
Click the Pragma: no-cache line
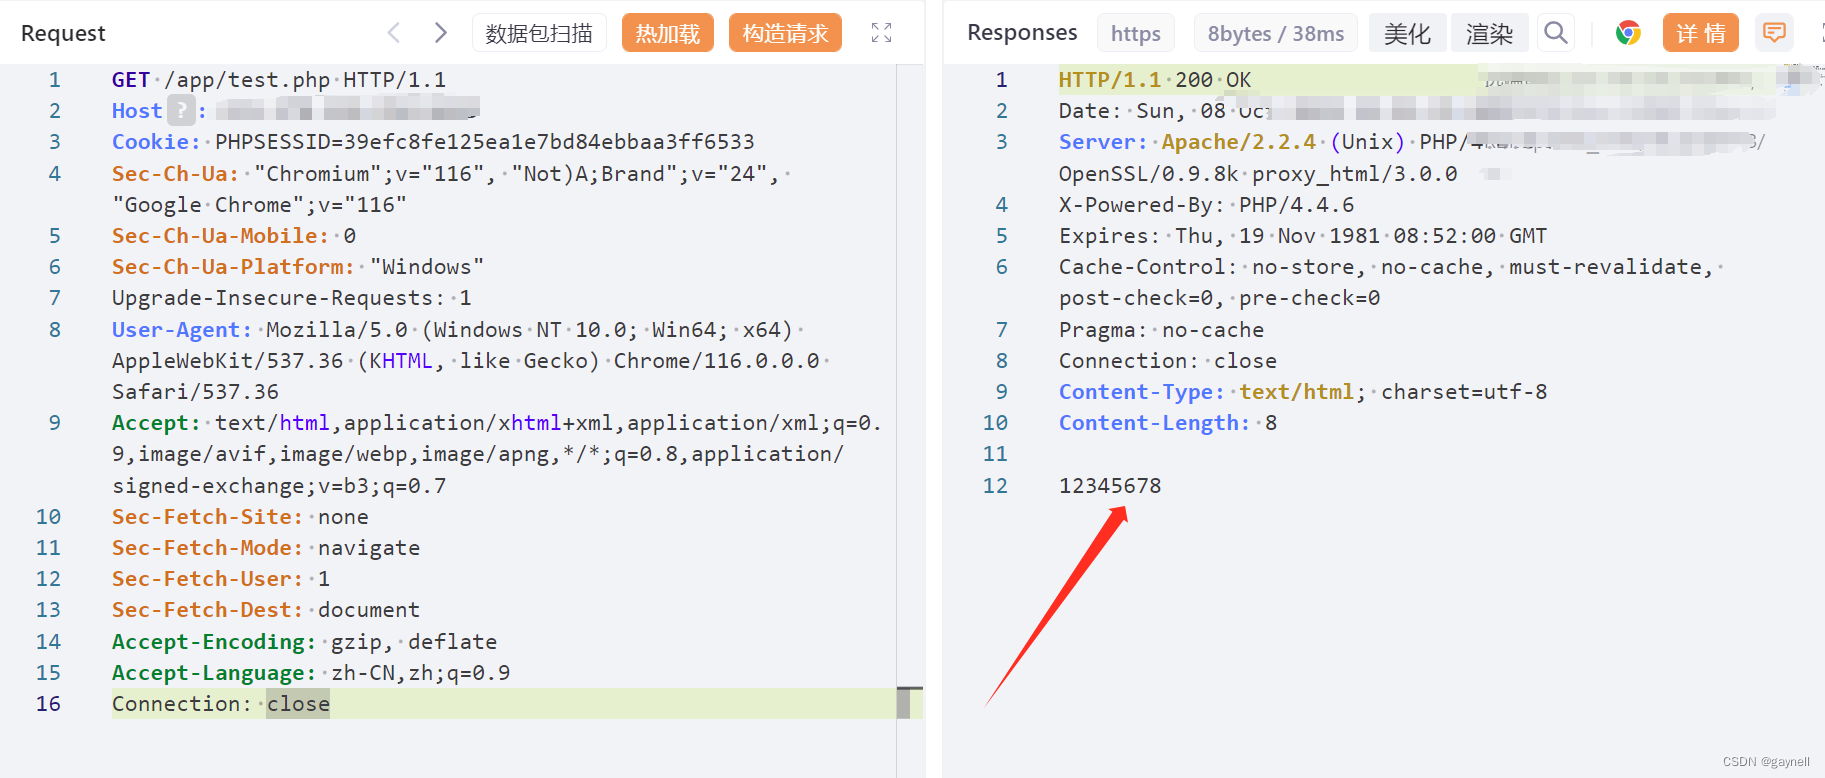(1161, 329)
